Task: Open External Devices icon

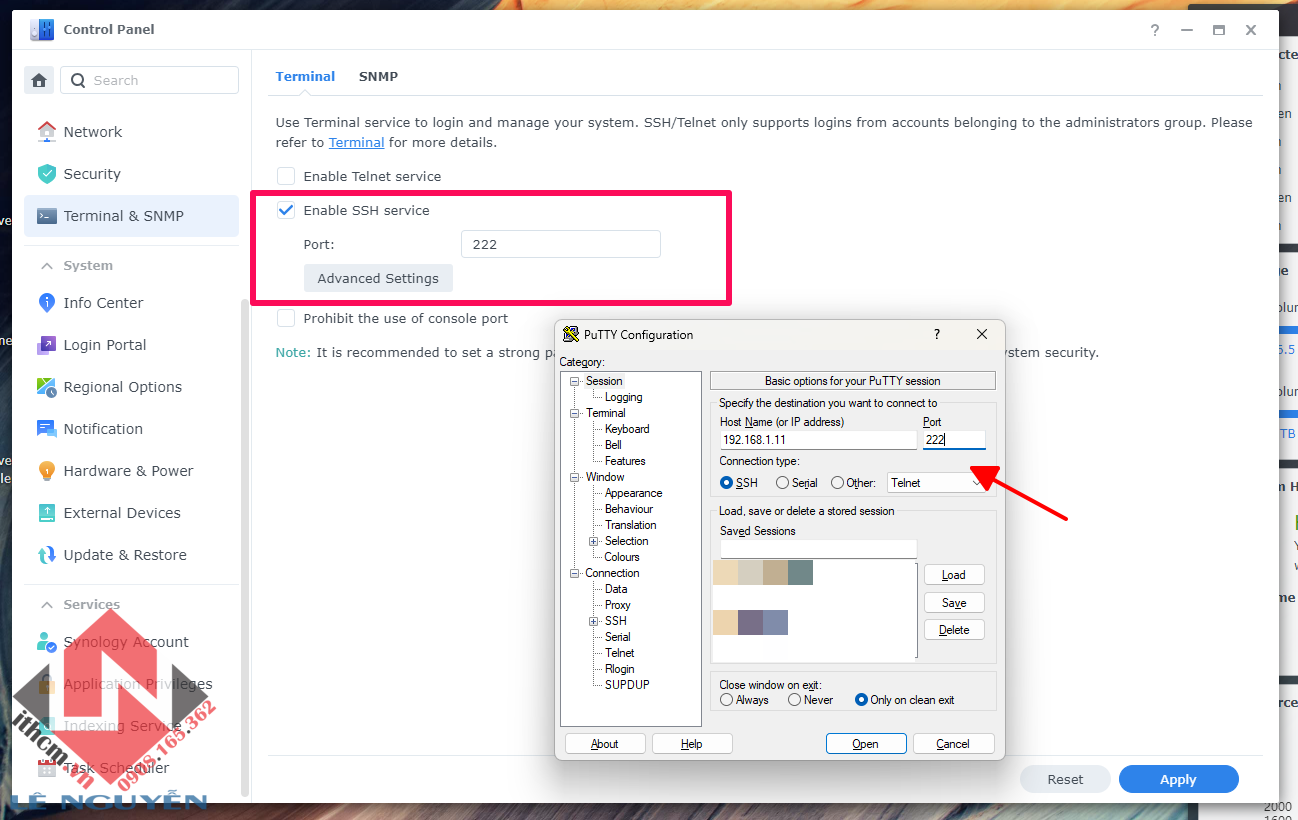Action: pyautogui.click(x=47, y=513)
